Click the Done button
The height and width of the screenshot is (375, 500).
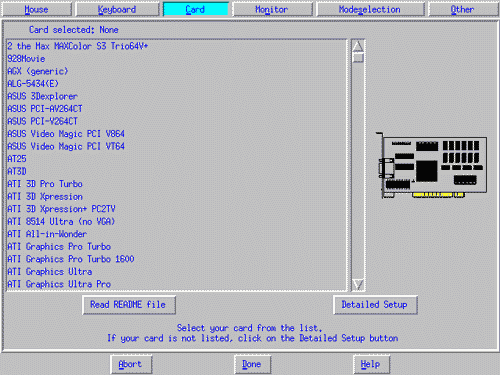[x=252, y=364]
